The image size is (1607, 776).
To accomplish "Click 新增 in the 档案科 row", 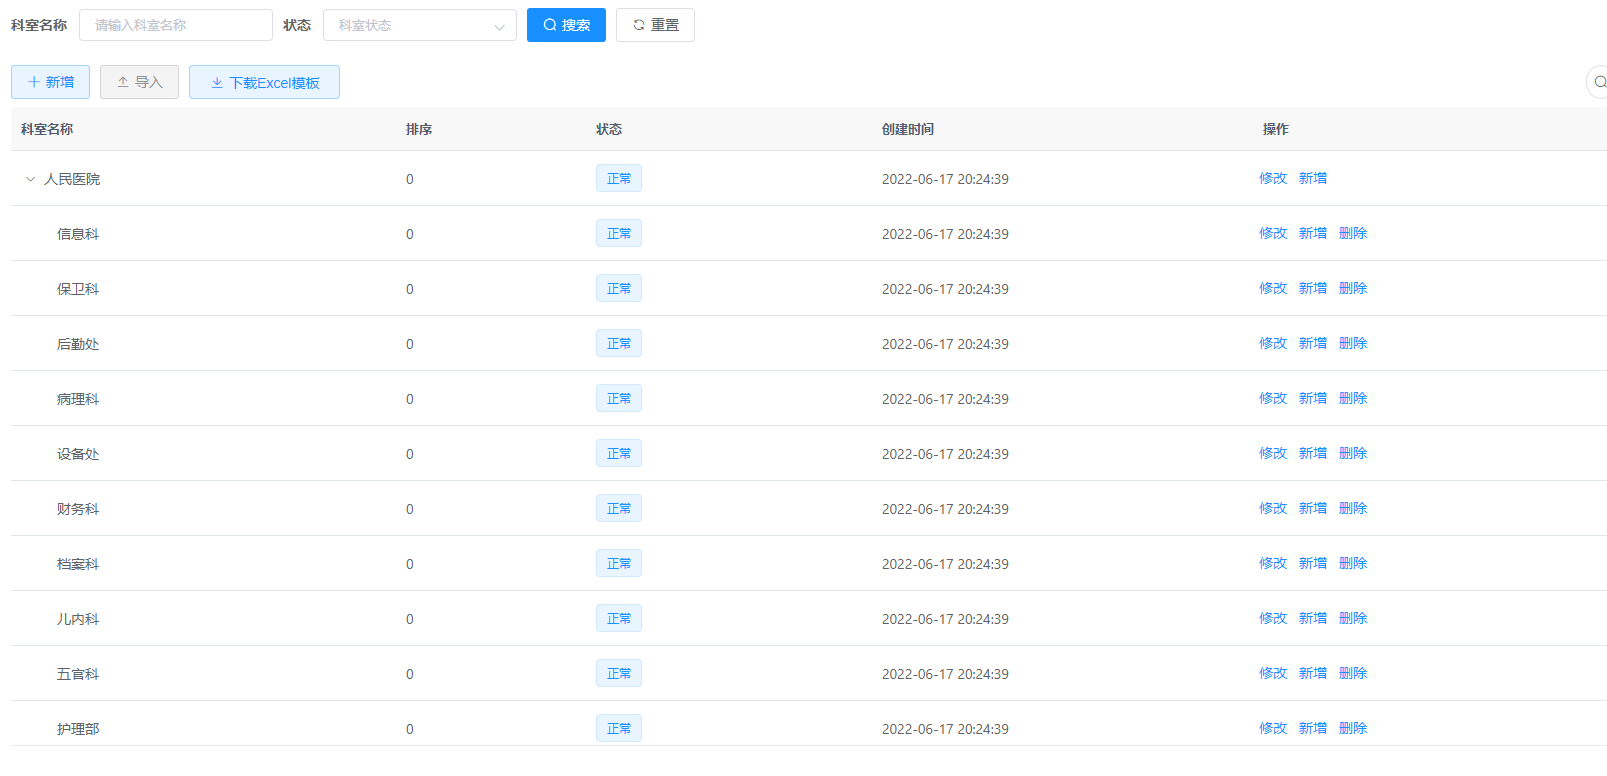I will coord(1313,563).
